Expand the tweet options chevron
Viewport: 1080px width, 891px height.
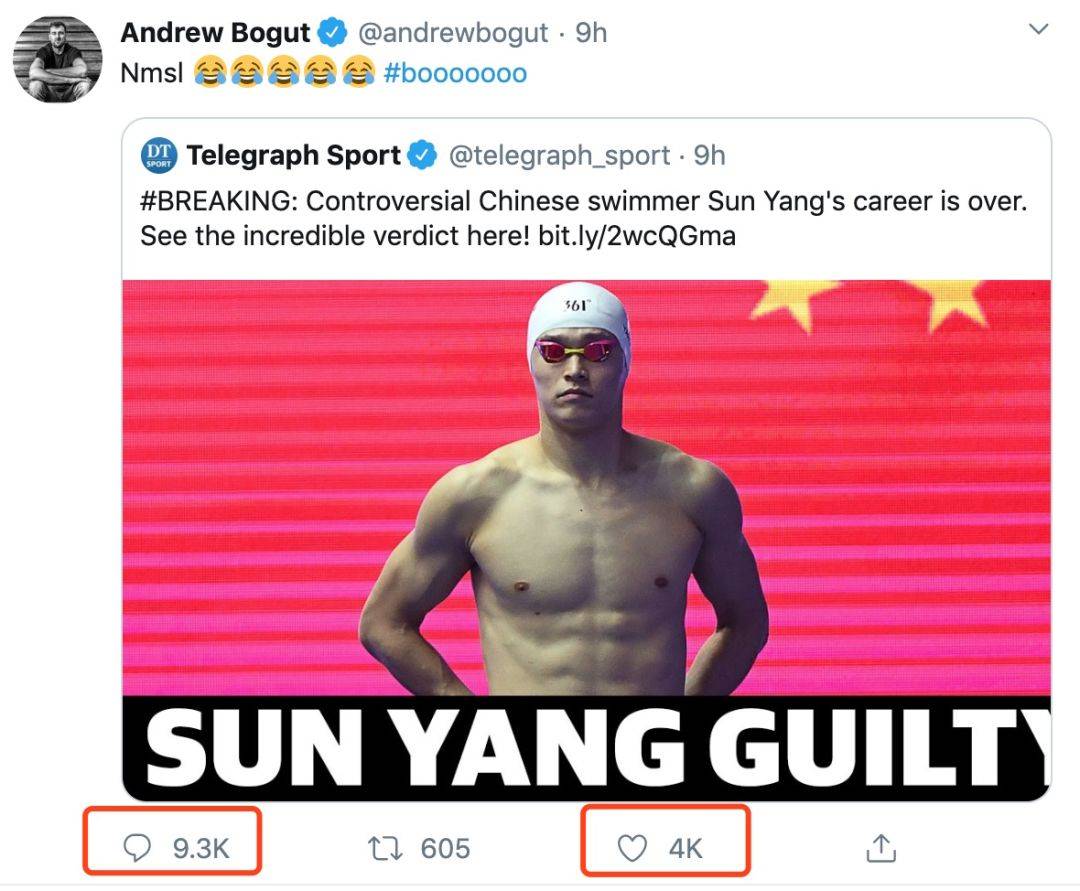click(x=1038, y=29)
